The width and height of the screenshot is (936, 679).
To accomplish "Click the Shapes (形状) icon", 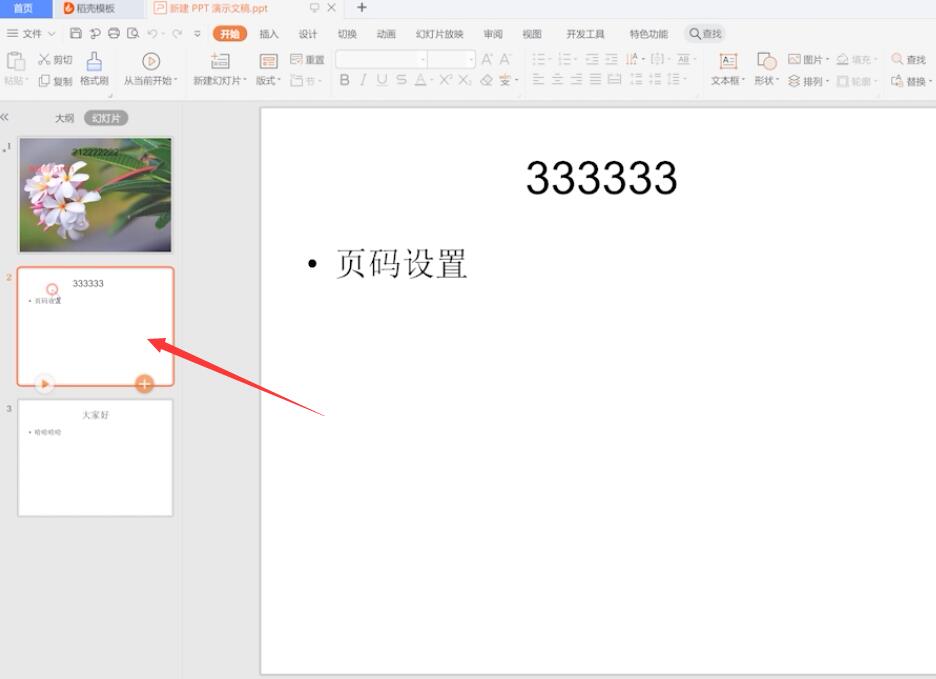I will 766,61.
